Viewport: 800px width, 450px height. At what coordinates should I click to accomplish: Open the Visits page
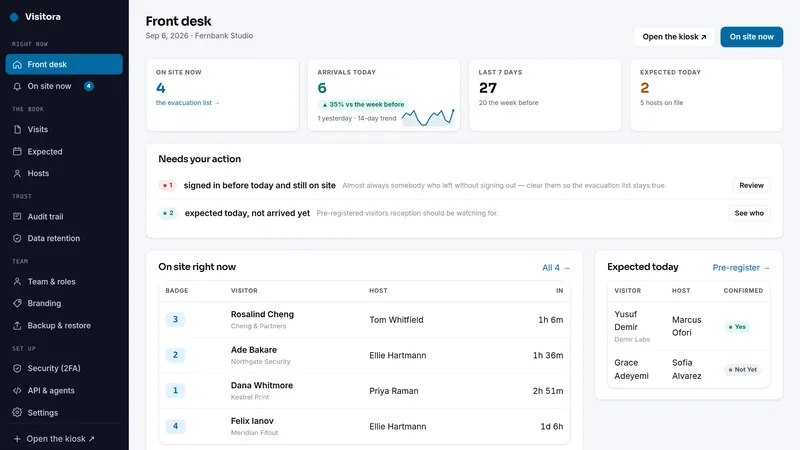click(x=64, y=130)
